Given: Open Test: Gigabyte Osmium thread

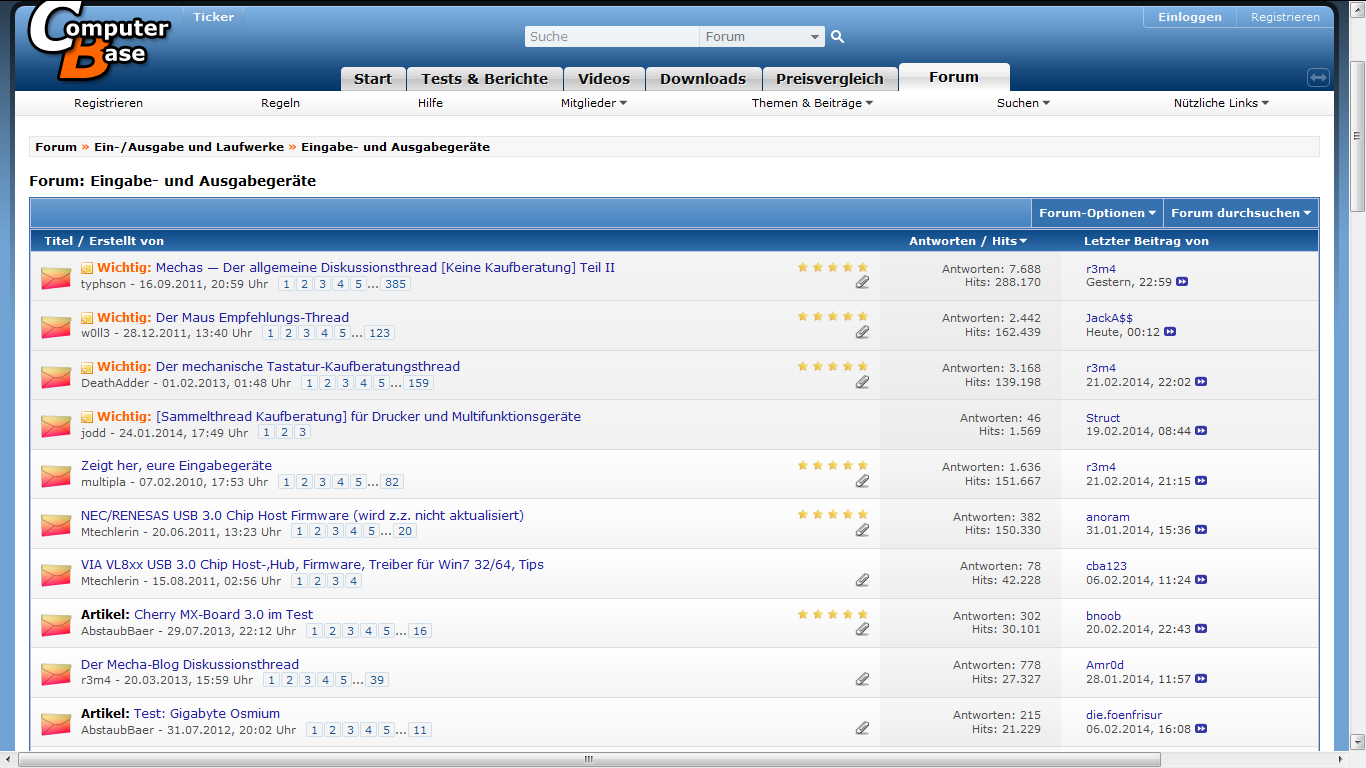Looking at the screenshot, I should (207, 713).
